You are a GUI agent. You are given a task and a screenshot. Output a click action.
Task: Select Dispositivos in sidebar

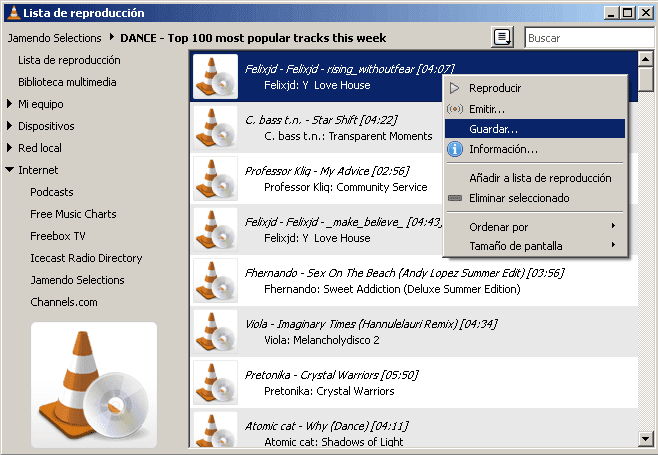(x=46, y=126)
